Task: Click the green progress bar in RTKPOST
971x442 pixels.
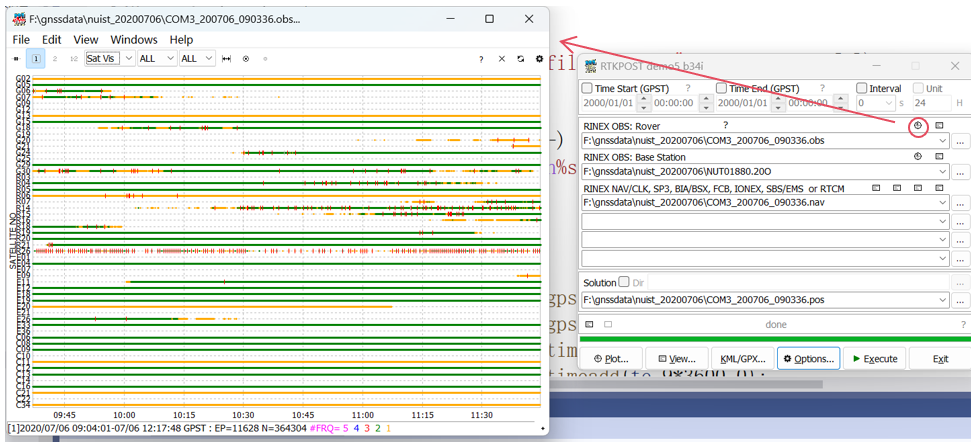Action: coord(775,339)
